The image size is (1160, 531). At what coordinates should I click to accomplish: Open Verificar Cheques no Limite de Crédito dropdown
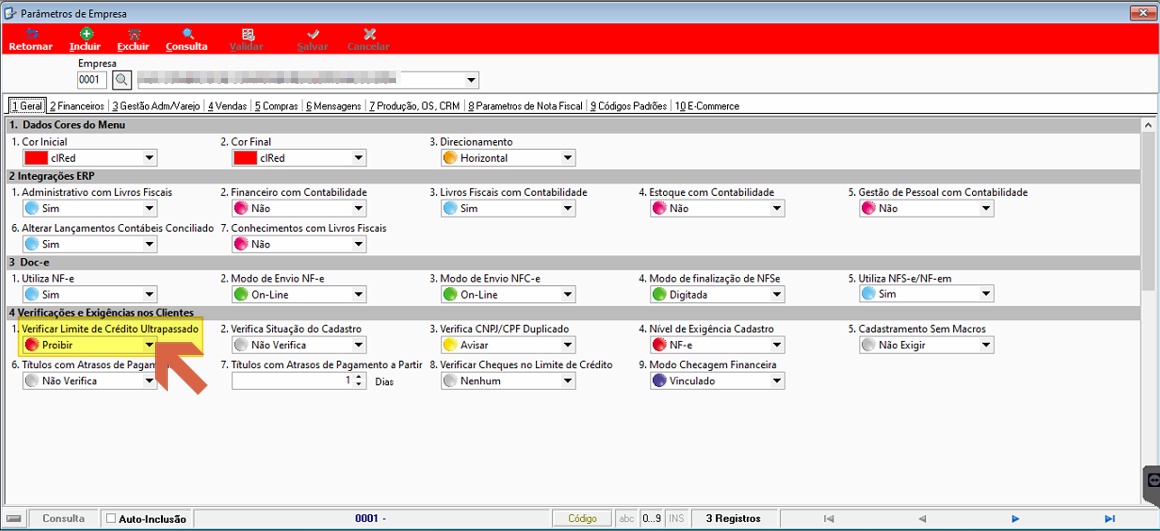click(567, 381)
